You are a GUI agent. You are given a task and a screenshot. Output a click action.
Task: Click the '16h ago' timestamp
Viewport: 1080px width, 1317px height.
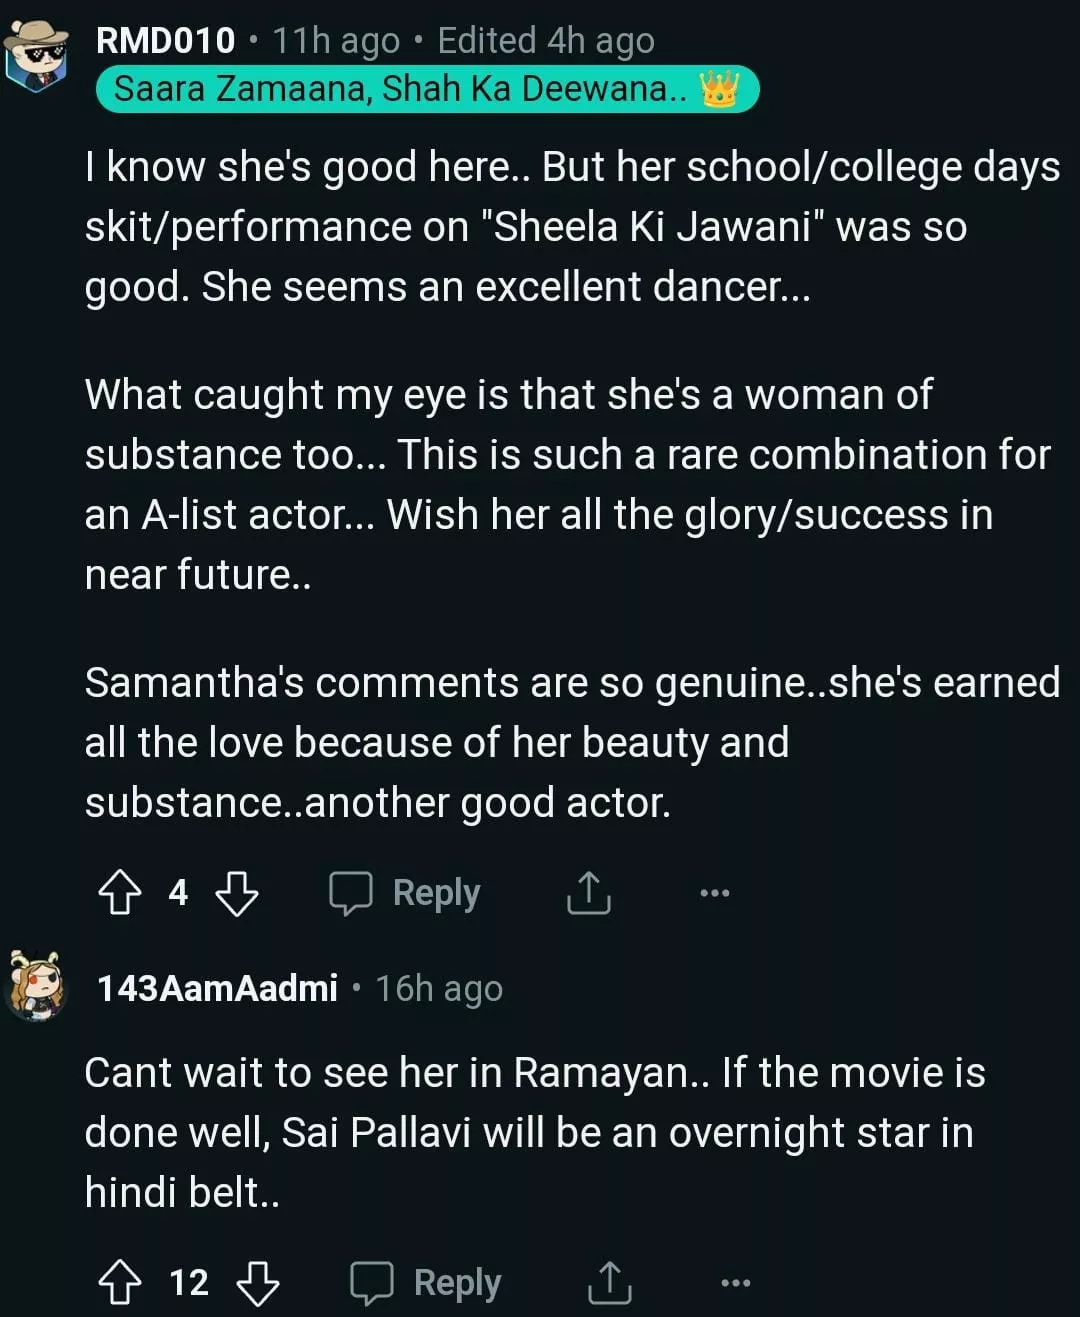pos(439,988)
